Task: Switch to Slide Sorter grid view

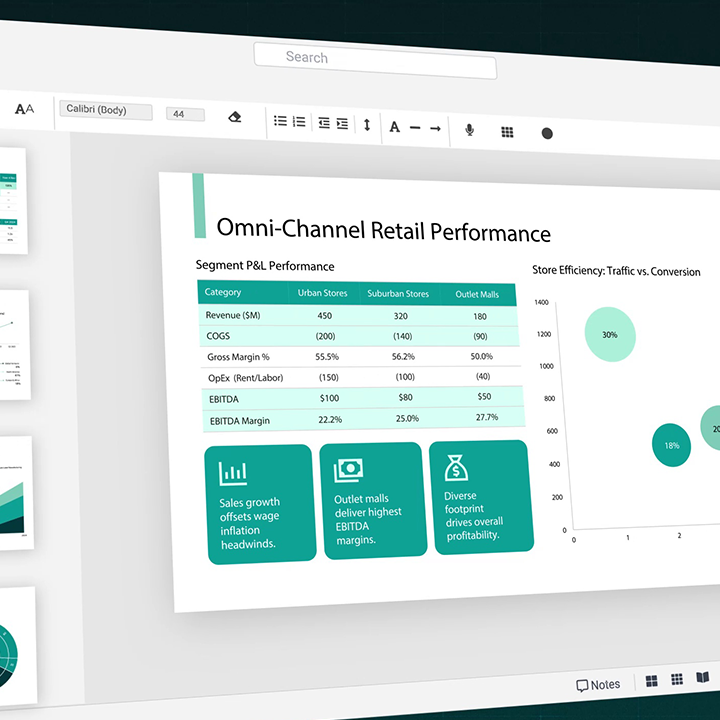Action: point(677,679)
